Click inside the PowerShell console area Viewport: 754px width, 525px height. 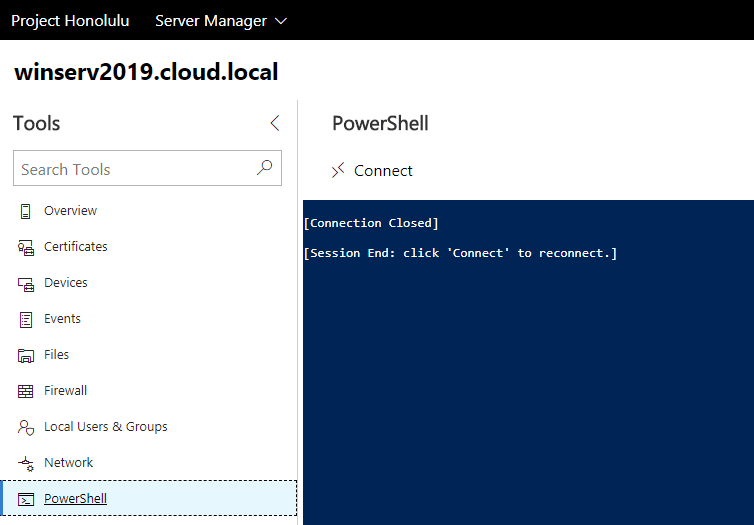click(528, 380)
